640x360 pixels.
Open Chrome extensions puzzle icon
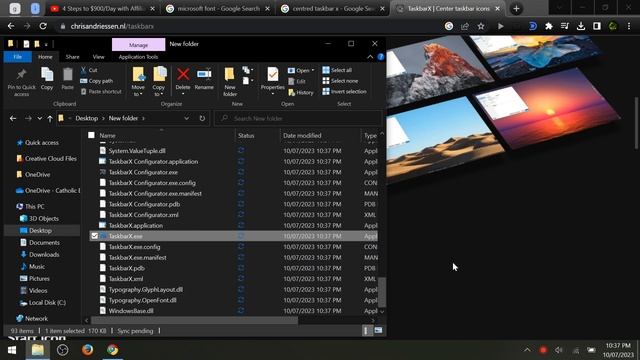pyautogui.click(x=549, y=26)
